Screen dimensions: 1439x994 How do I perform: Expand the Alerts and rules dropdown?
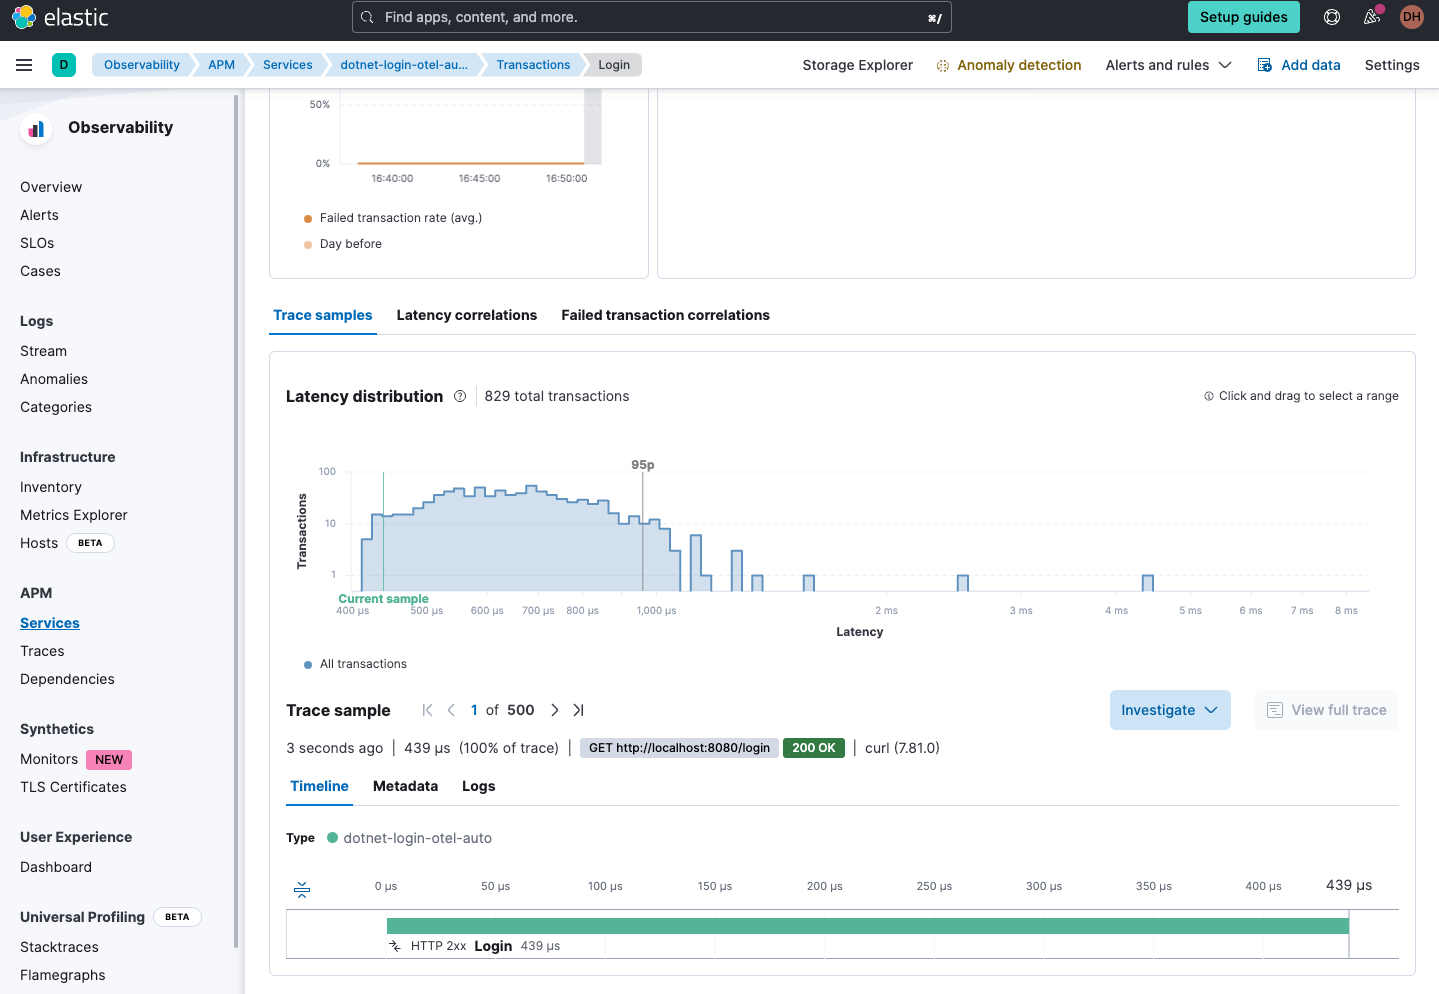click(x=1167, y=65)
